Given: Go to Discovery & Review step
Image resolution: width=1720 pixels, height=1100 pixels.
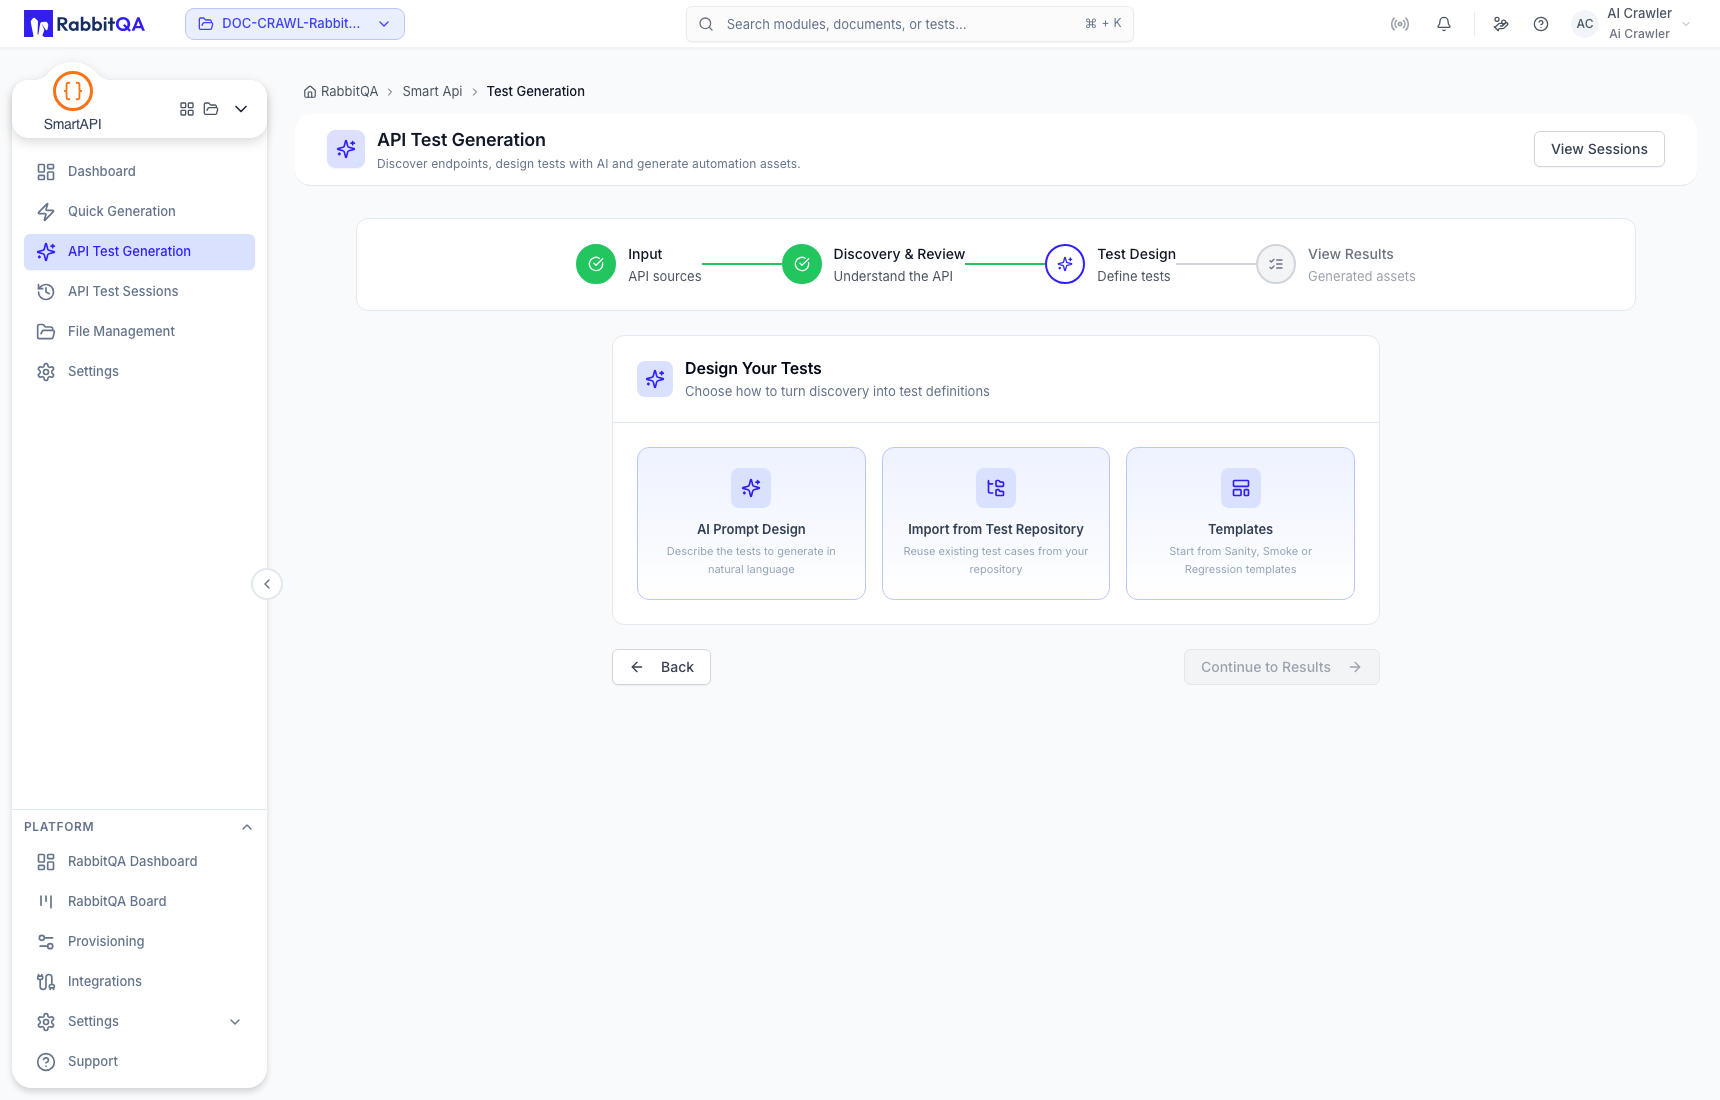Looking at the screenshot, I should [x=874, y=265].
